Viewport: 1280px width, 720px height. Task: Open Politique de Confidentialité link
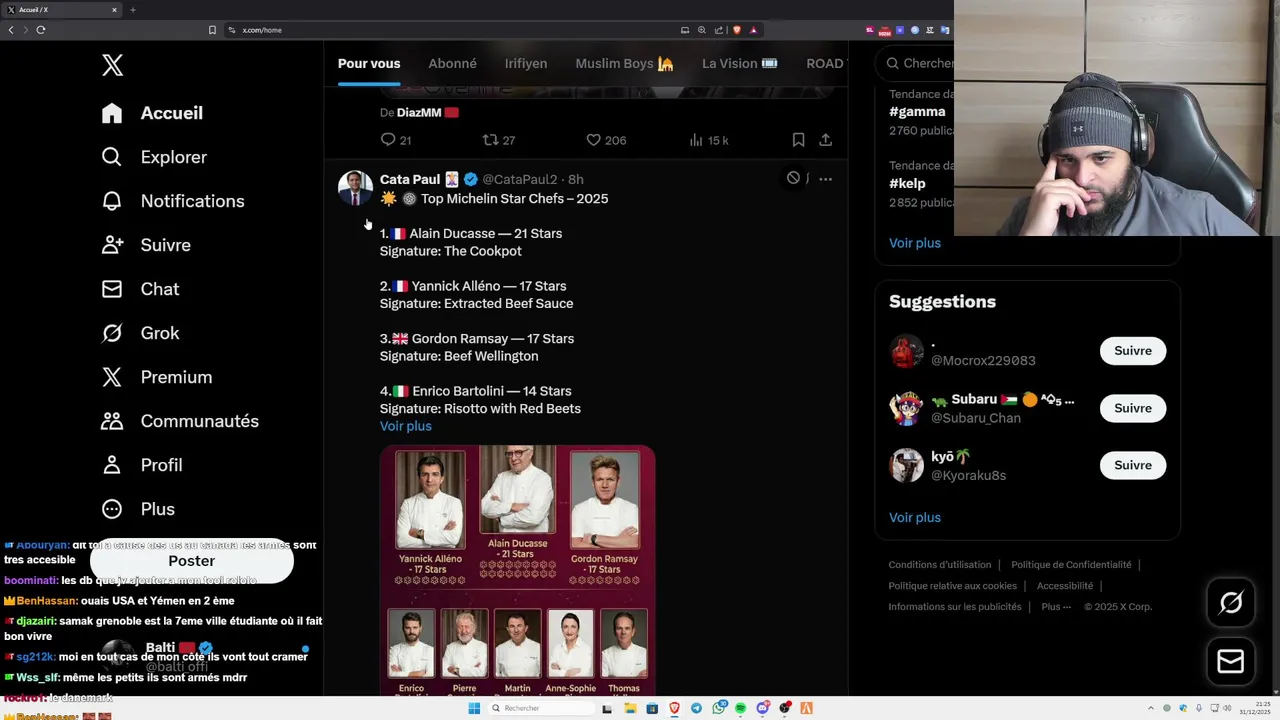click(x=1071, y=565)
